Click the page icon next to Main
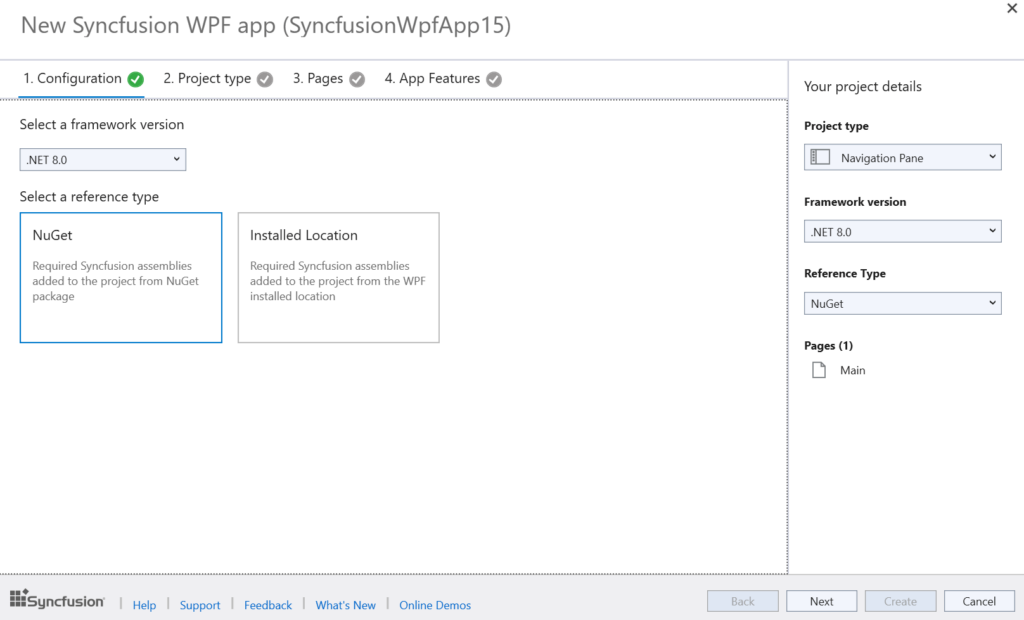 pyautogui.click(x=817, y=369)
